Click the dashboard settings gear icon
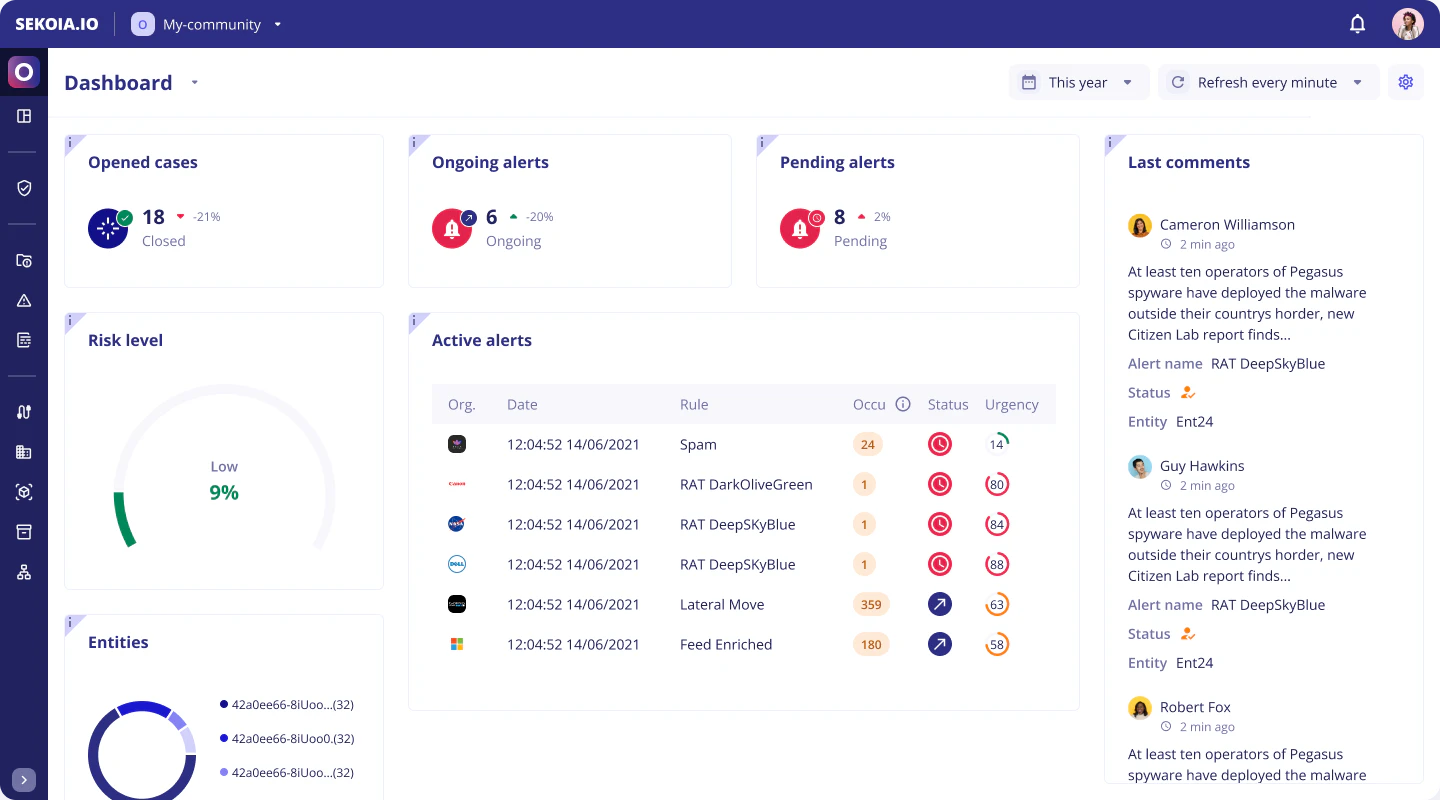1440x800 pixels. point(1406,82)
